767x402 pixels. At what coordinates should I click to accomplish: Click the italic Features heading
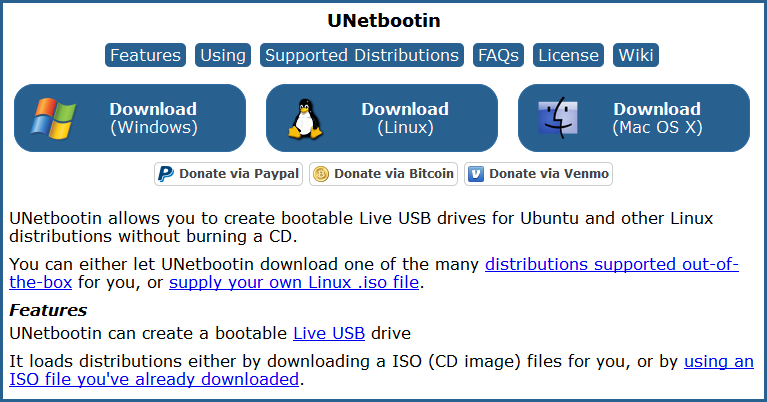tap(48, 311)
